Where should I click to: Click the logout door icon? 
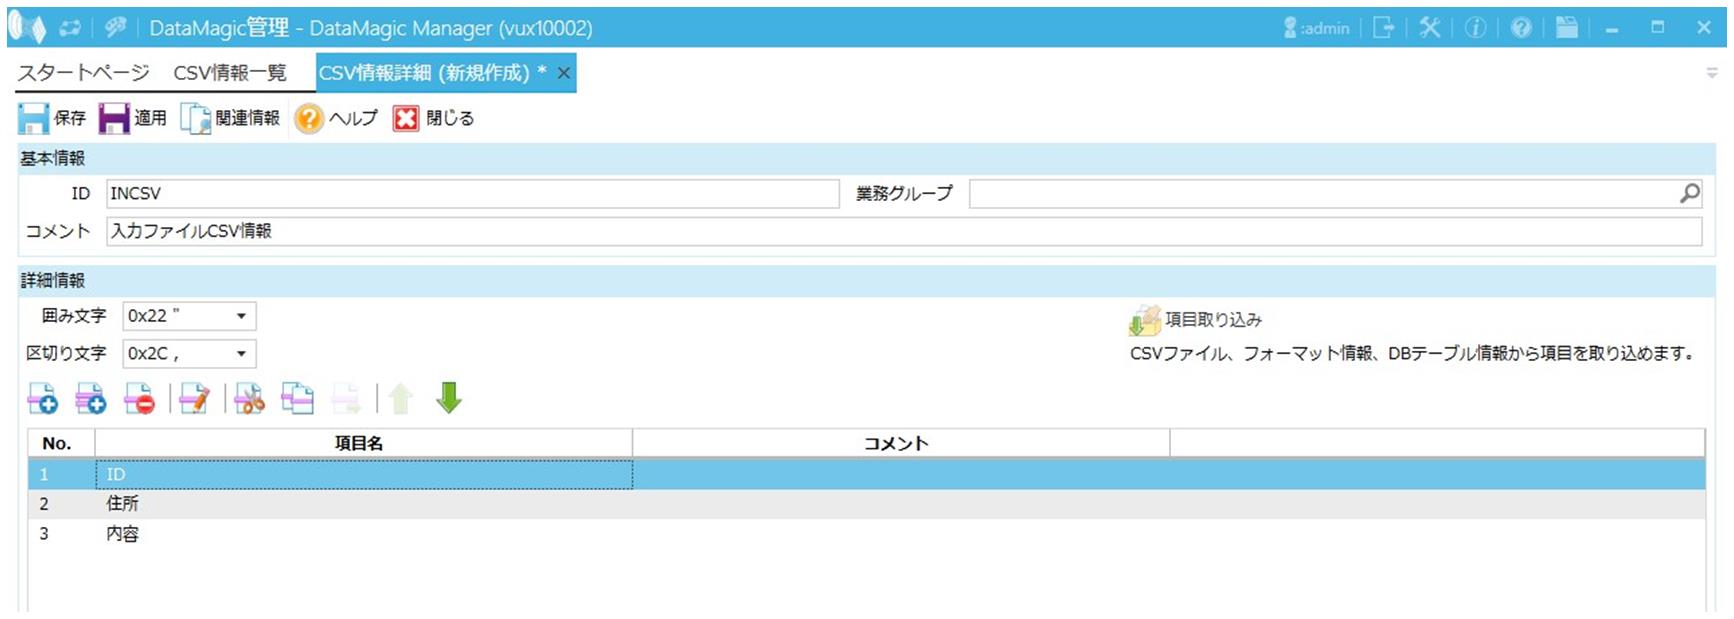pyautogui.click(x=1384, y=28)
